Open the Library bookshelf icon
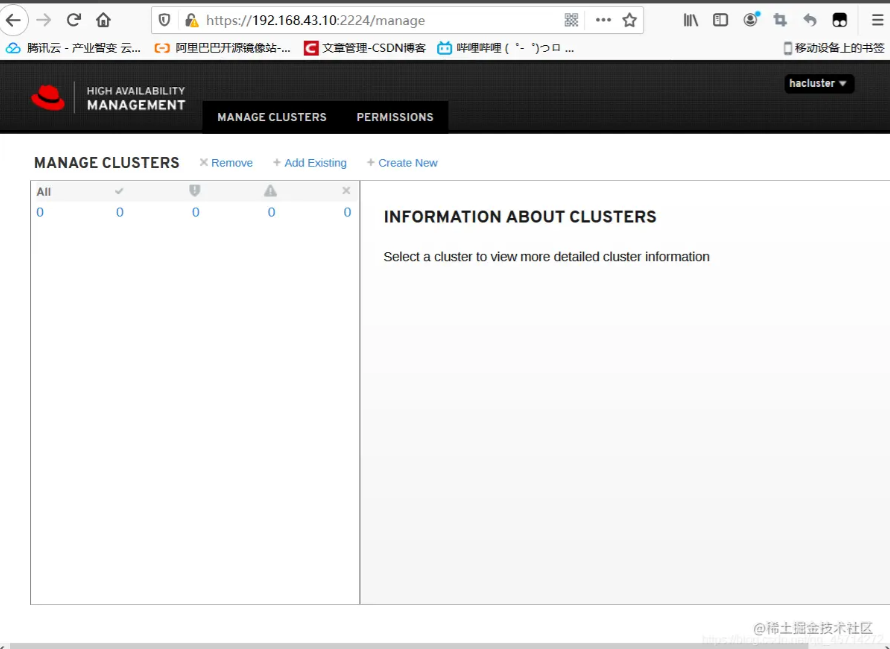The height and width of the screenshot is (649, 890). click(691, 20)
